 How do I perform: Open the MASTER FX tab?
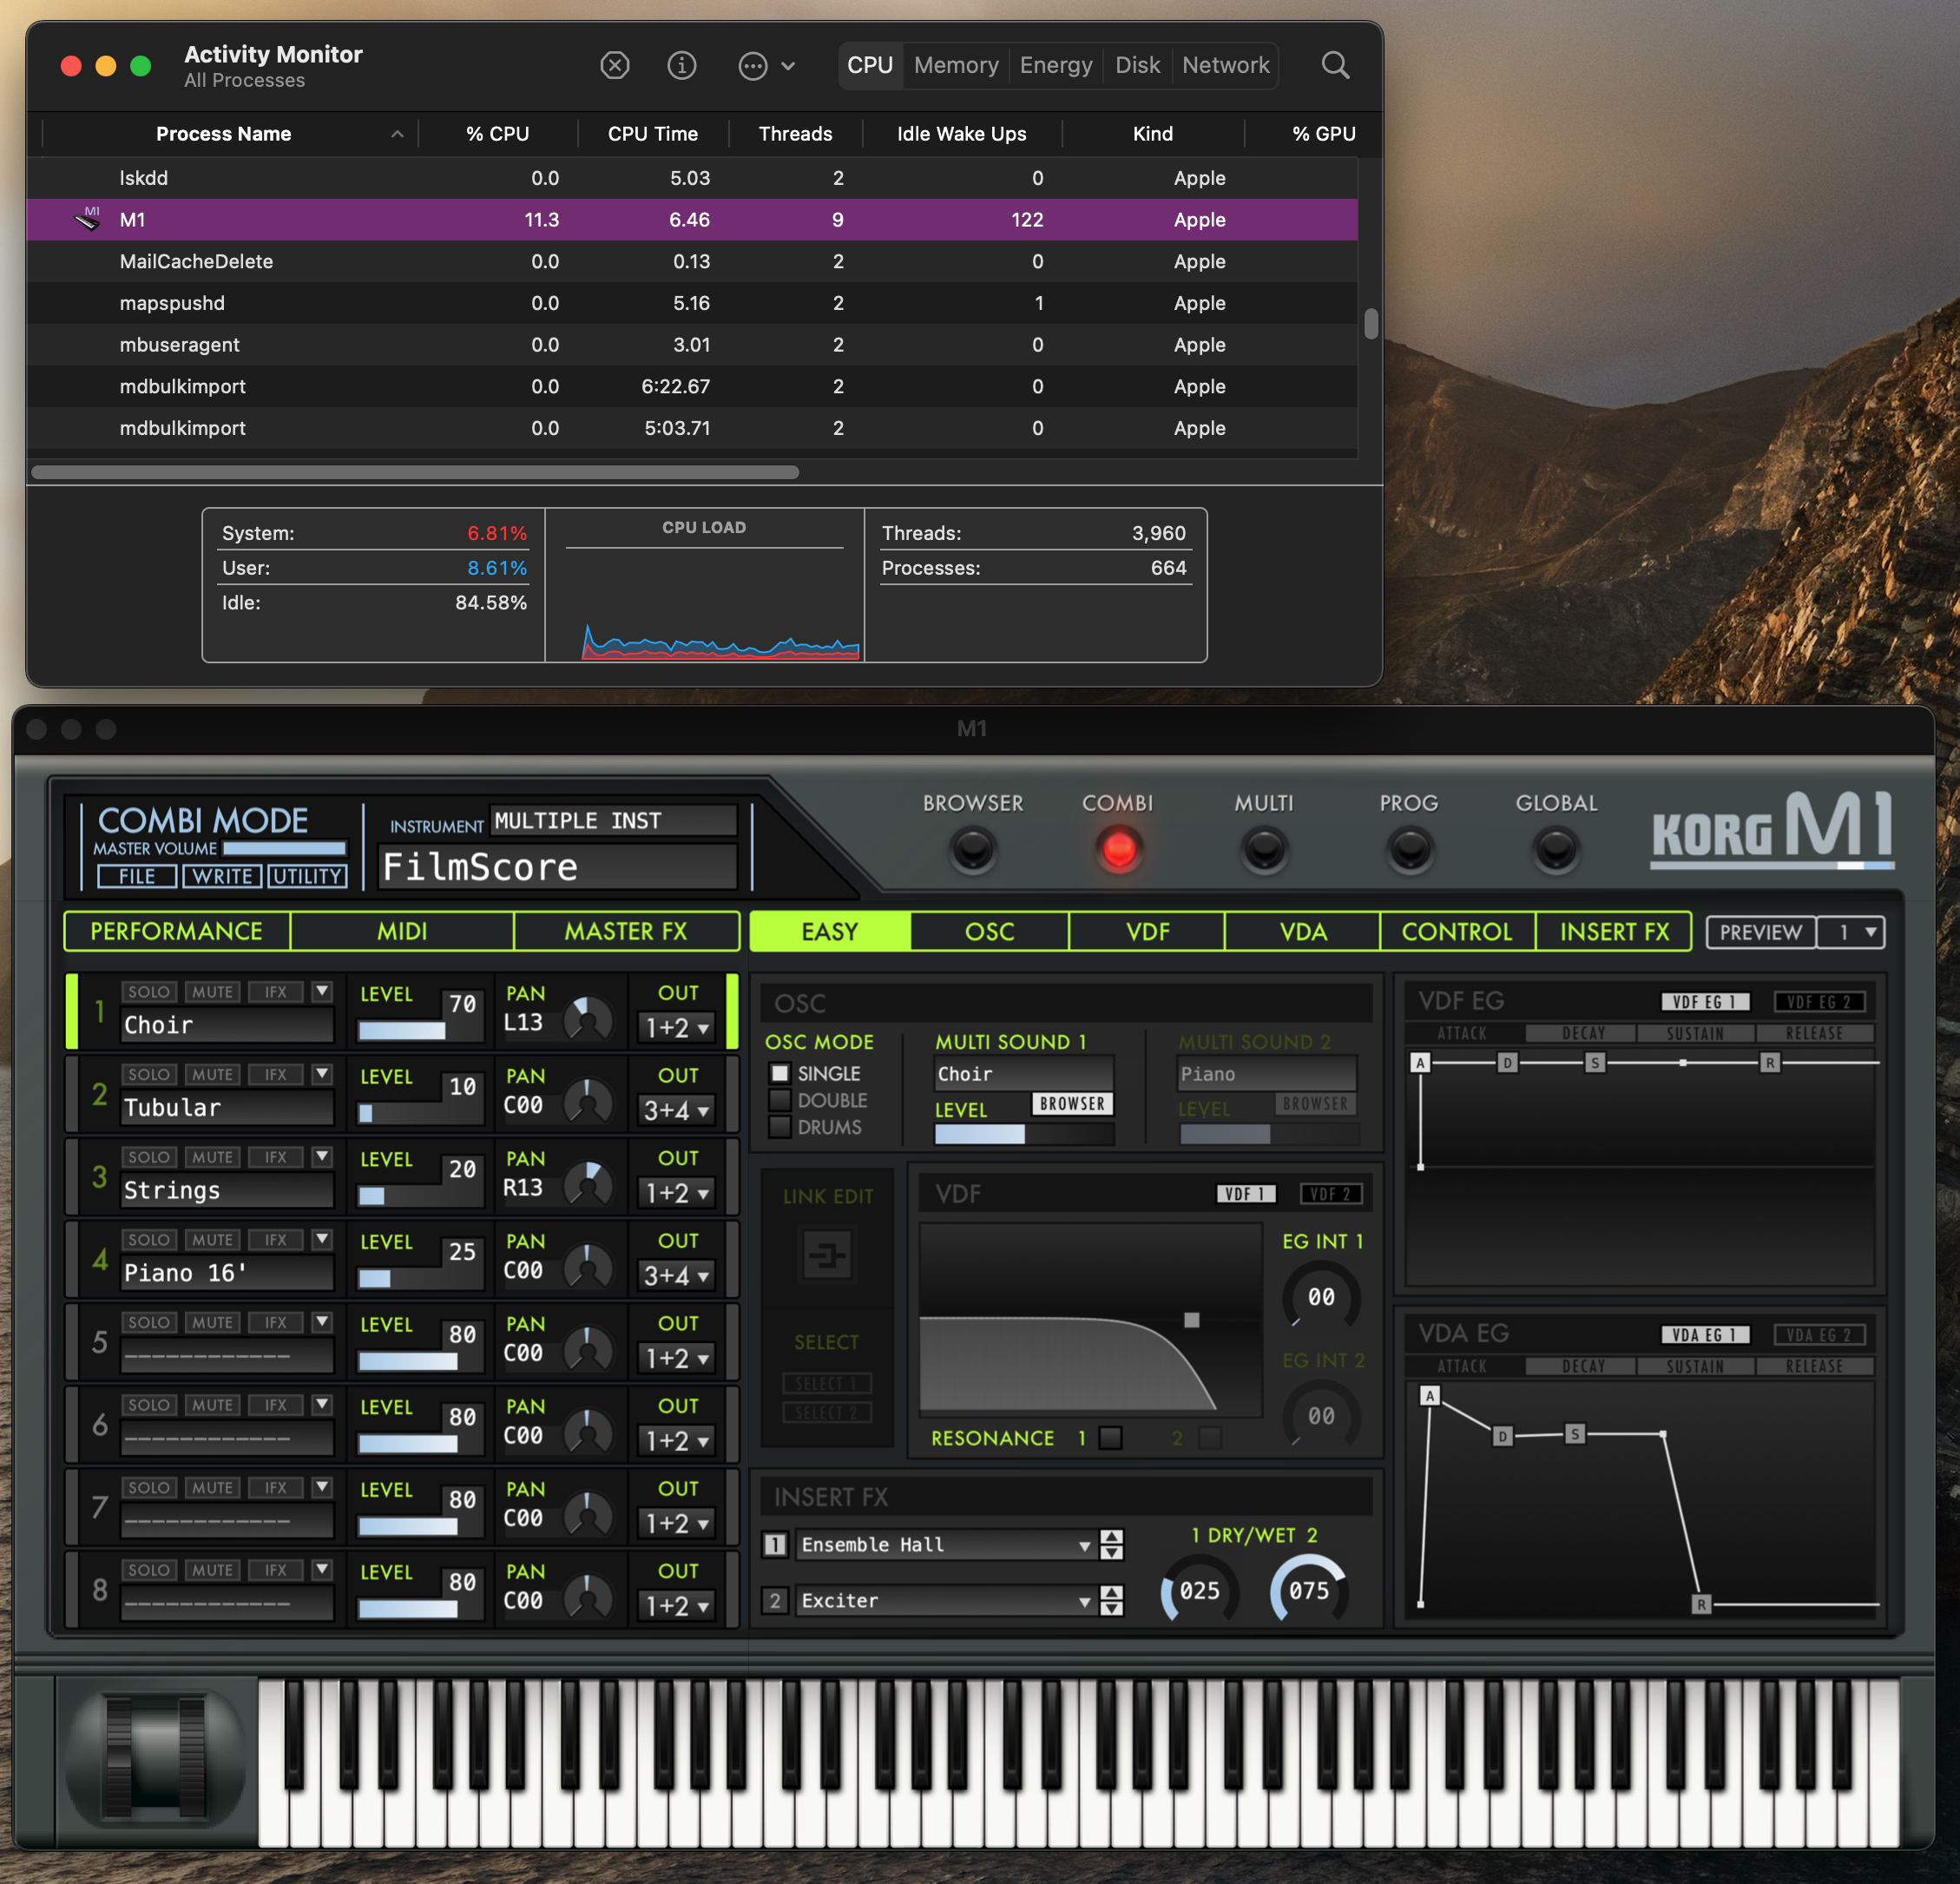tap(626, 931)
